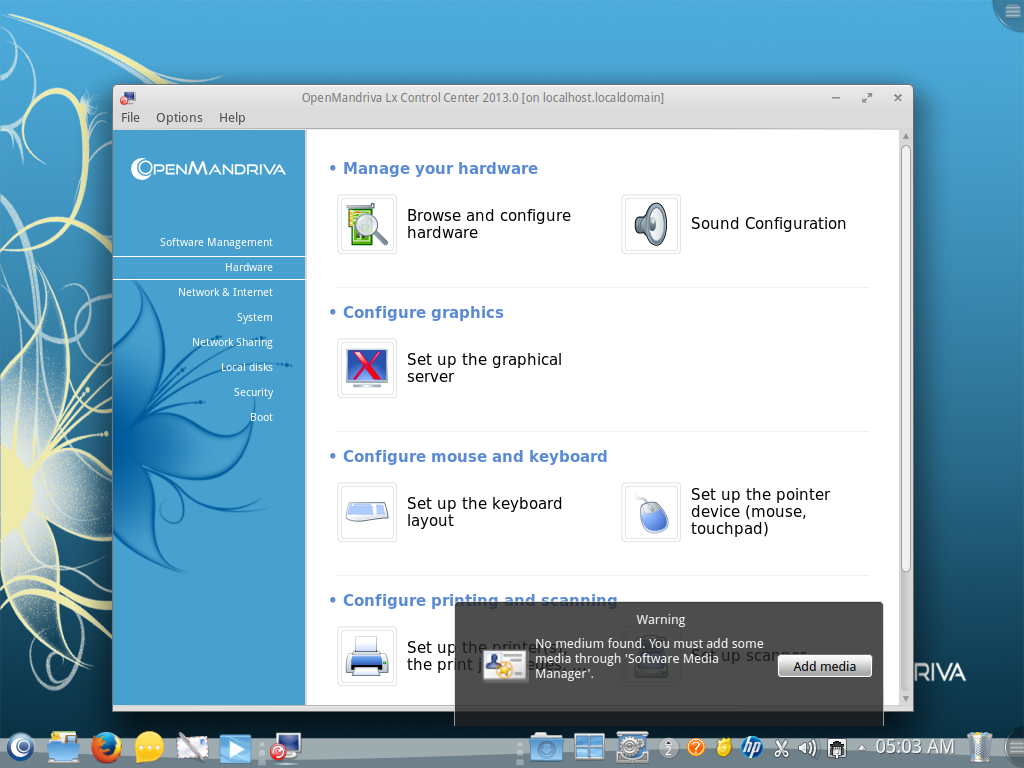1024x768 pixels.
Task: Open the trash can in the panel
Action: (979, 746)
